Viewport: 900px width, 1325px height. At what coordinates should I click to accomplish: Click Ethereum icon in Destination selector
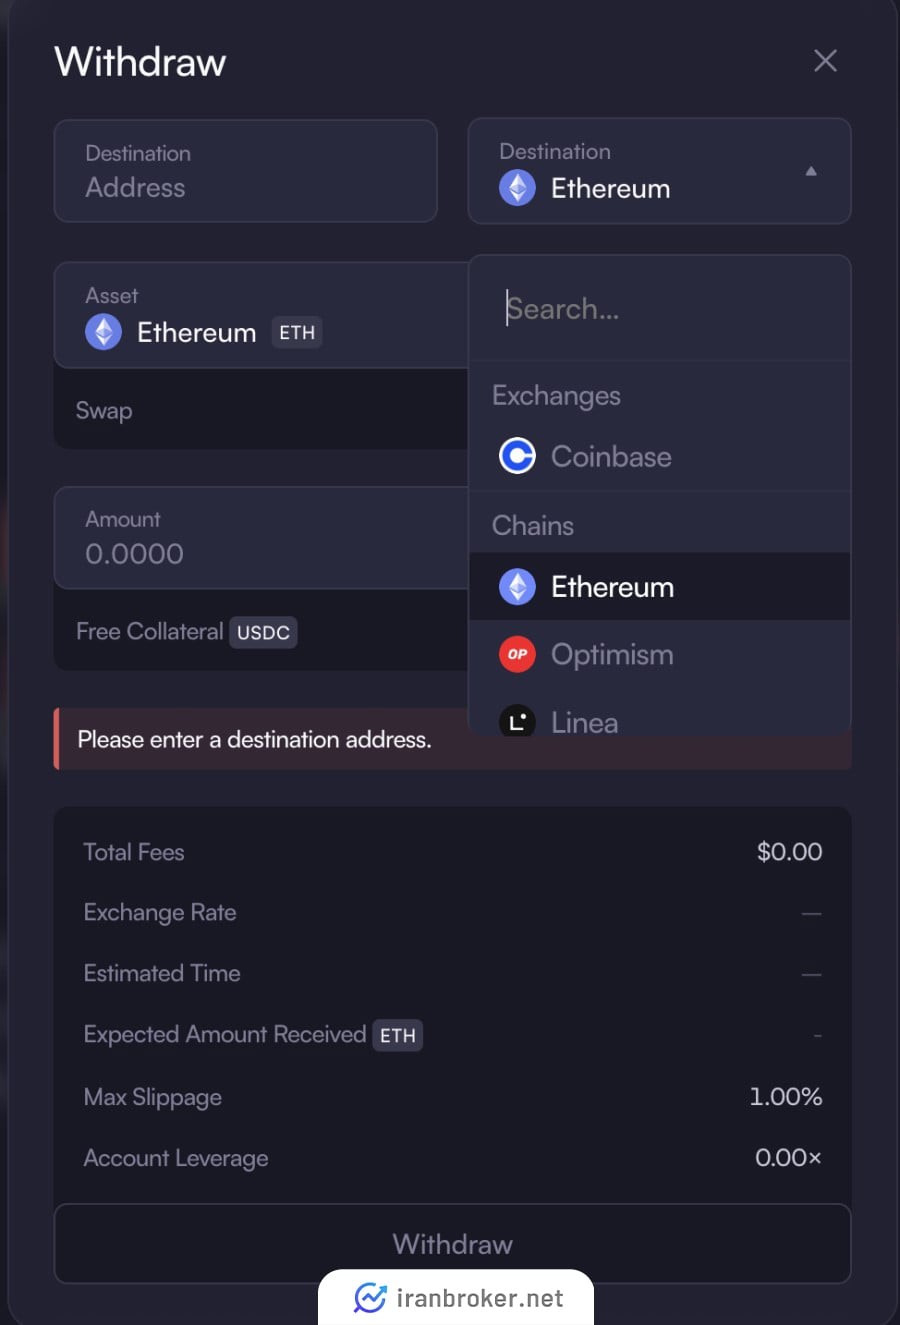tap(517, 188)
